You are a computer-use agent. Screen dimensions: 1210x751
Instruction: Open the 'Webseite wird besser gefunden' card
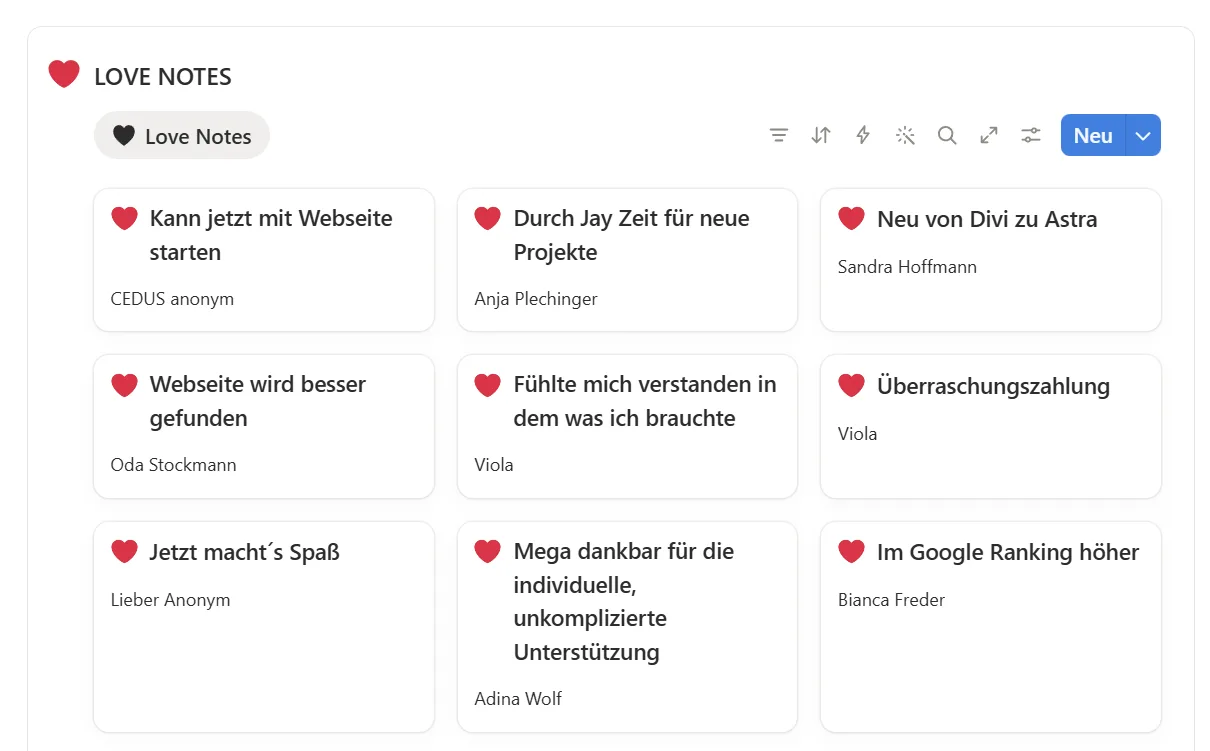tap(264, 427)
